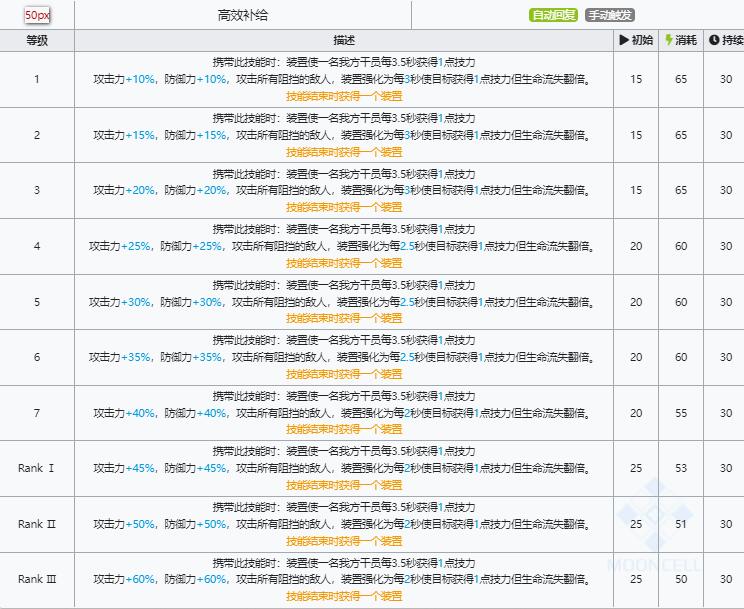This screenshot has width=744, height=609.
Task: Click the 攻击力+25% description line
Action: point(344,246)
